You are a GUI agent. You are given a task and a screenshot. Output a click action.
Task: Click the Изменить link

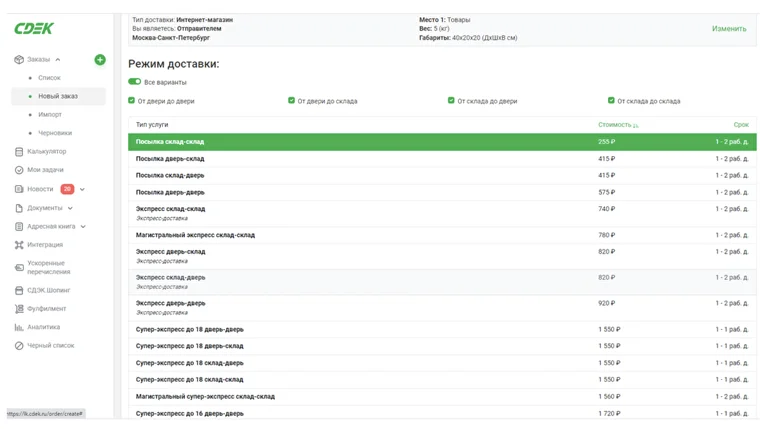729,29
